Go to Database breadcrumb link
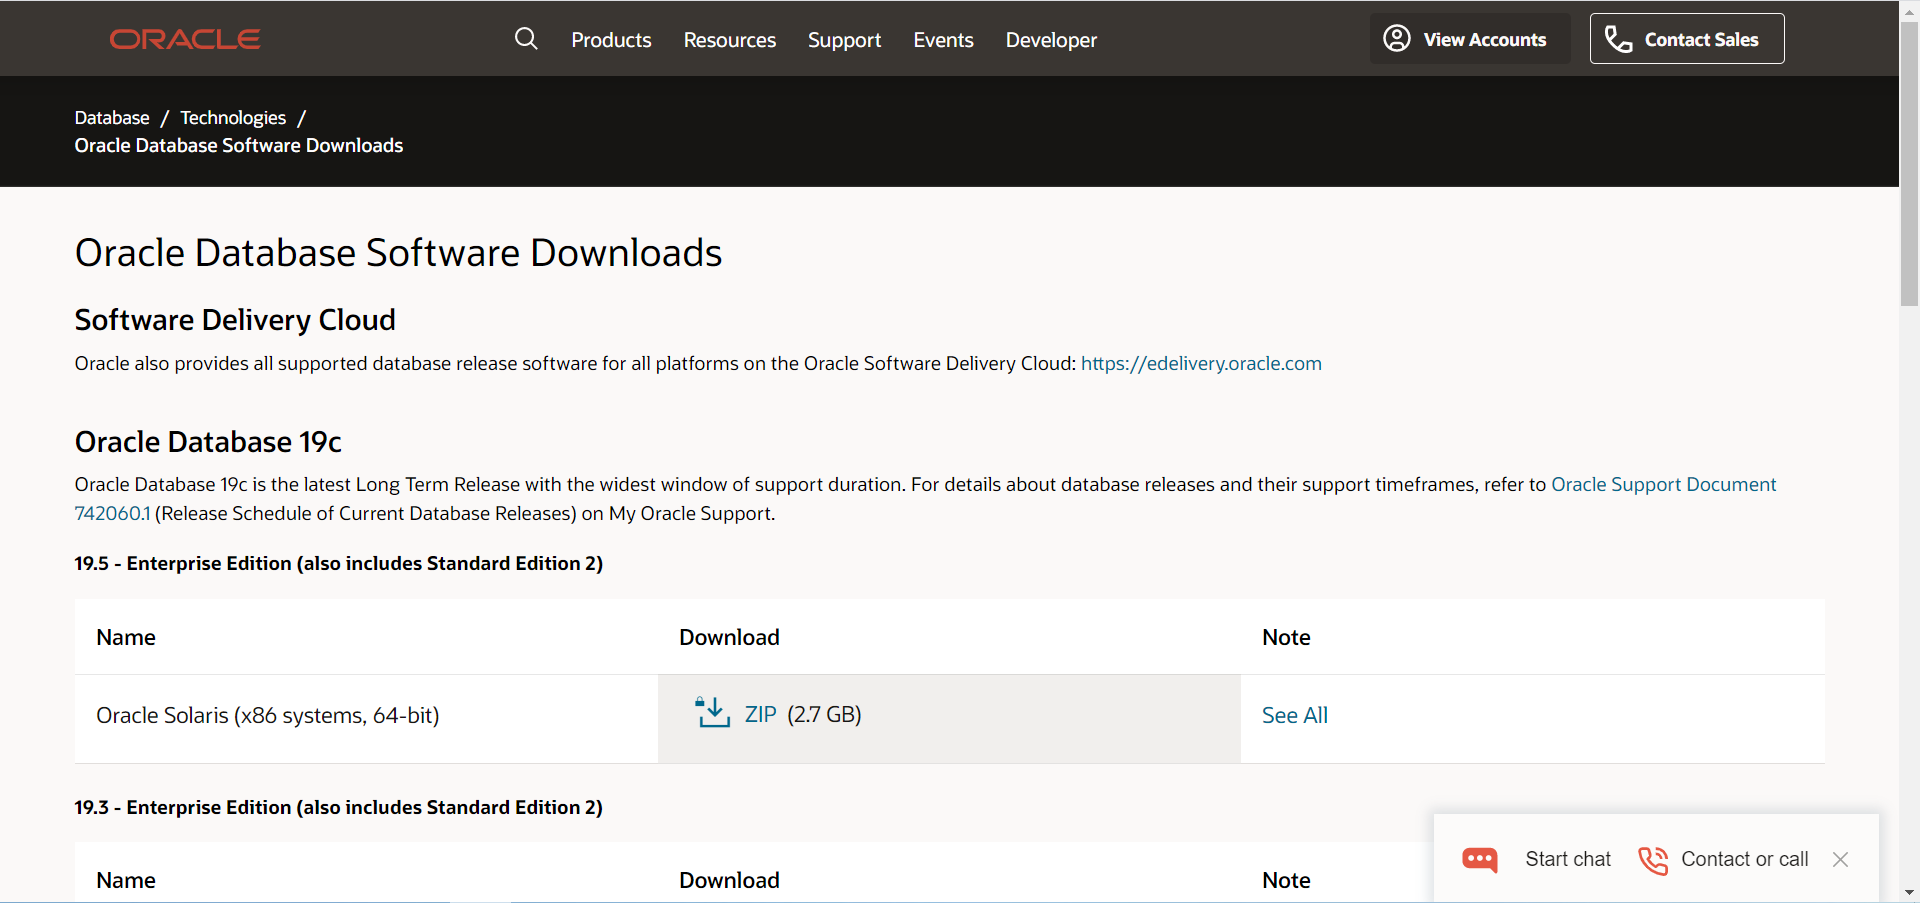The image size is (1920, 903). 112,118
